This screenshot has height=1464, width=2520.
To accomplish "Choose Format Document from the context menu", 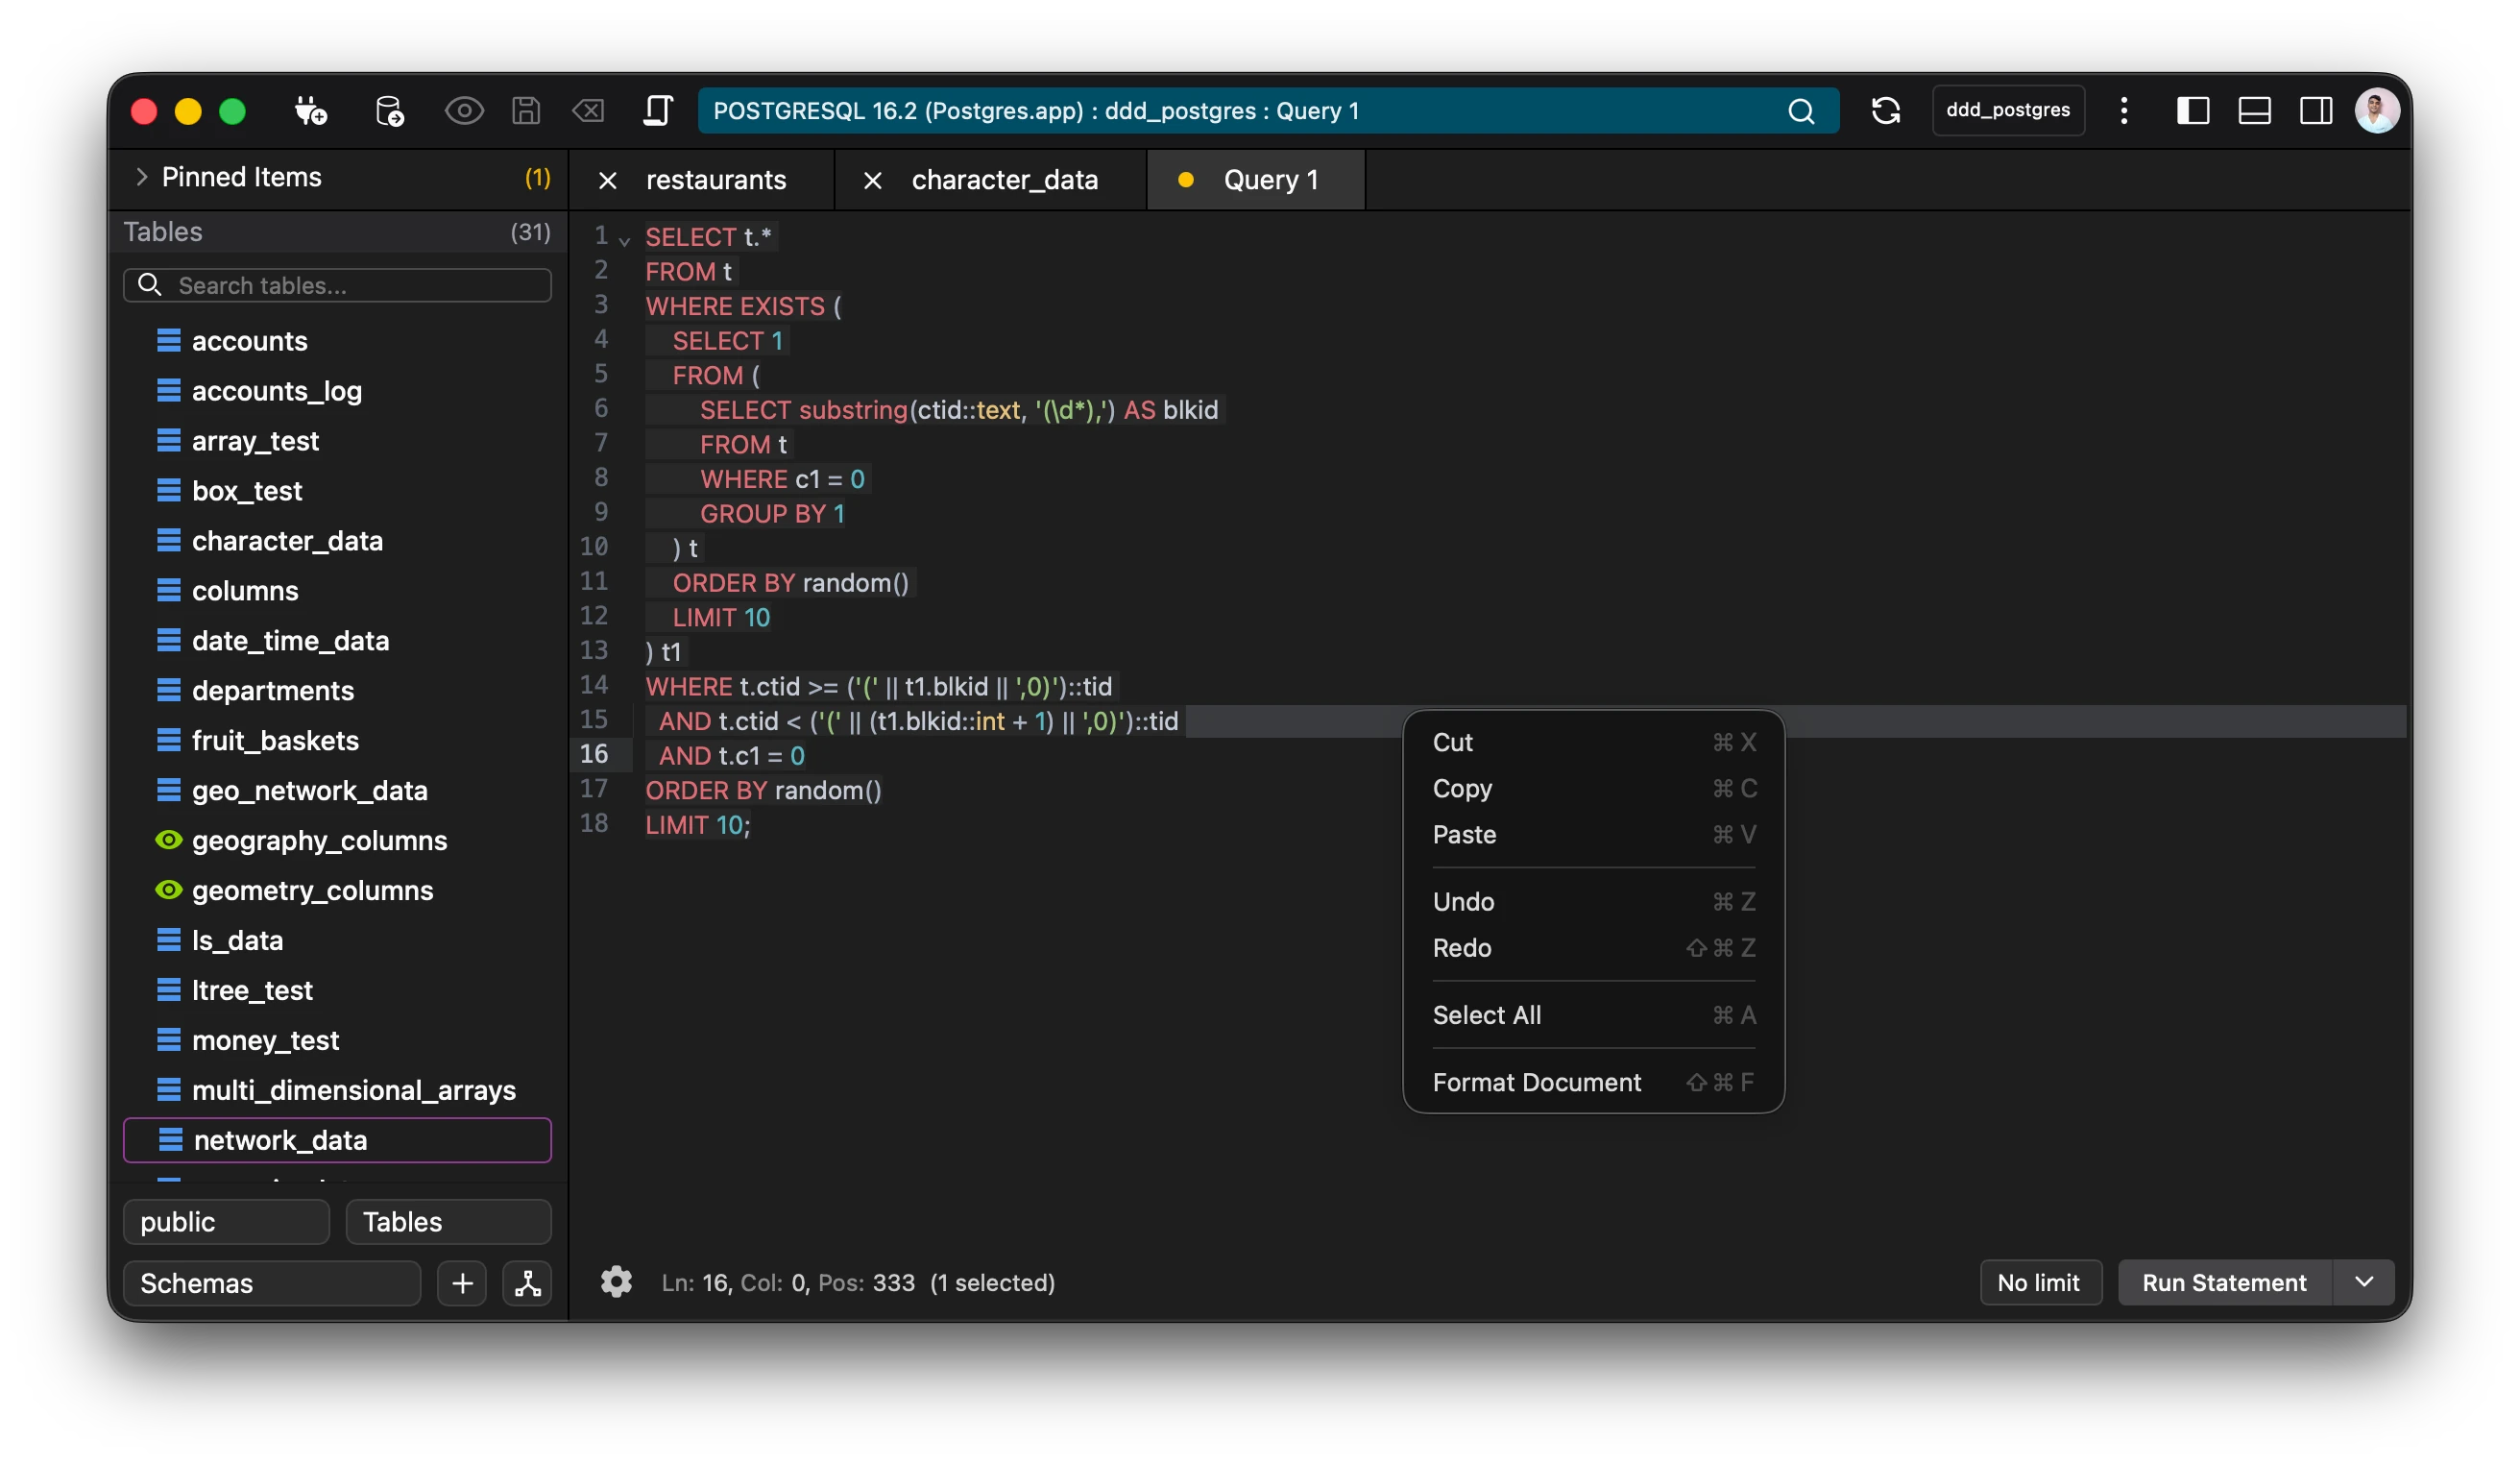I will point(1536,1082).
